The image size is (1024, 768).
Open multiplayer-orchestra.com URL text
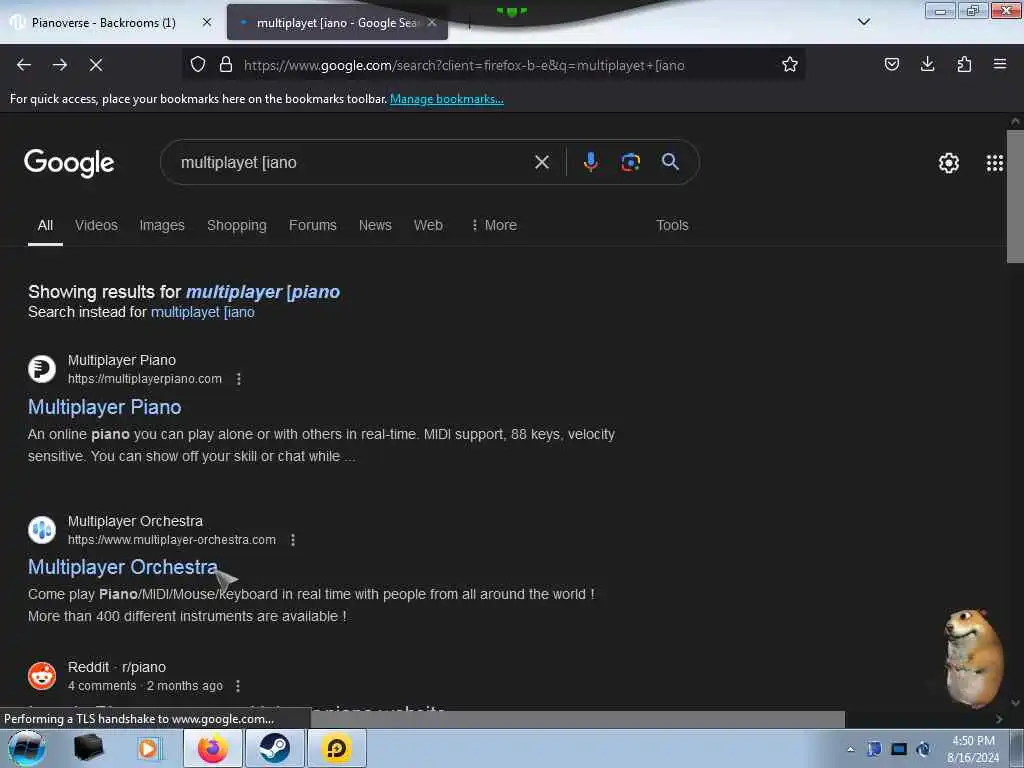[x=172, y=540]
